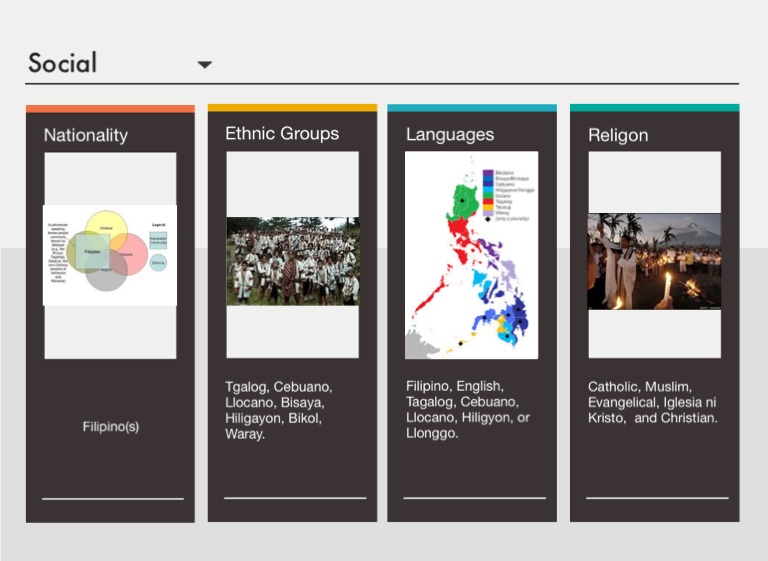Click the Religon card title
This screenshot has height=561, width=768.
(618, 135)
